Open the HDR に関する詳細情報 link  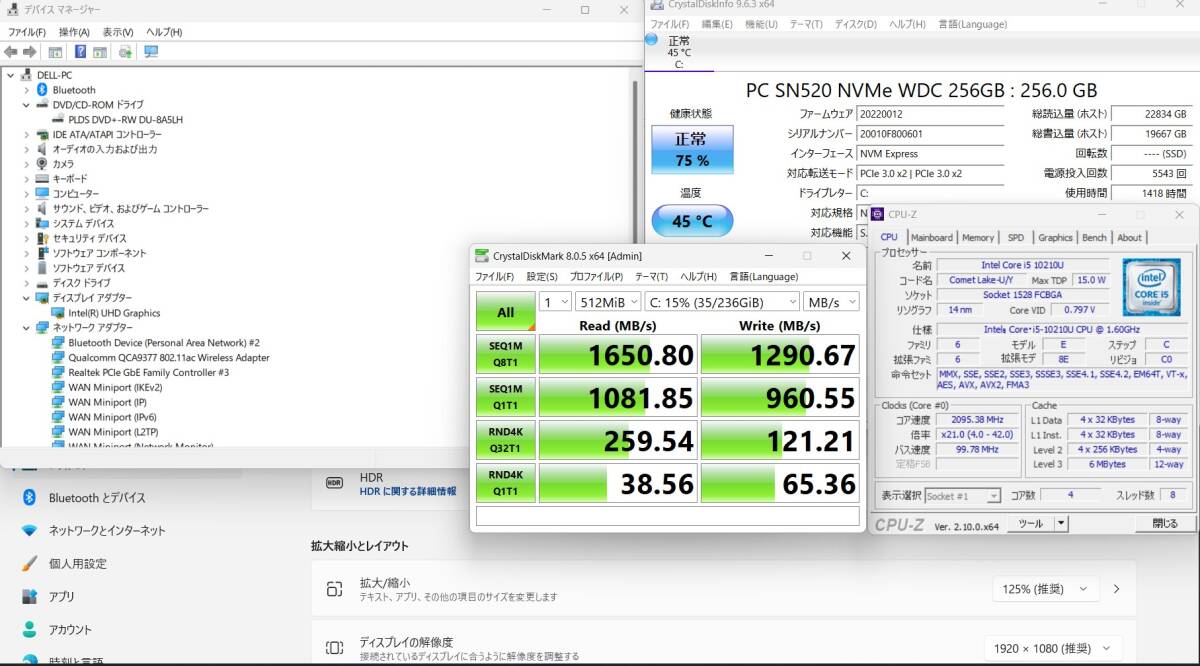(408, 491)
